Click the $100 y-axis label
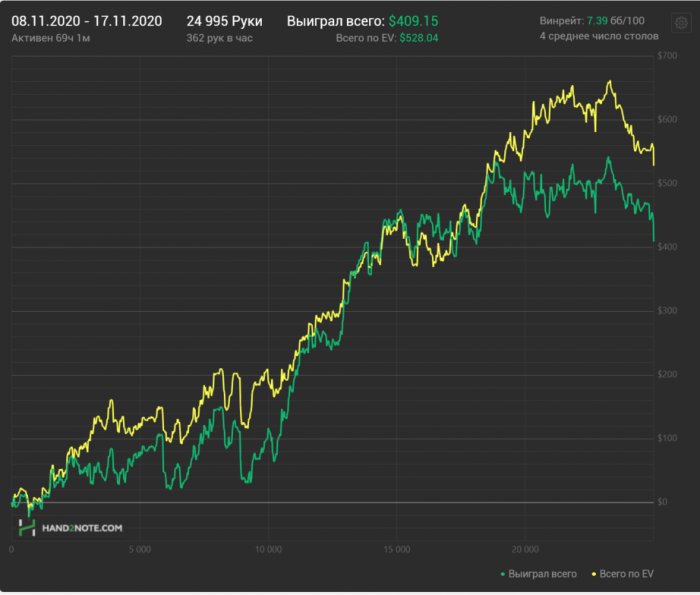This screenshot has width=700, height=595. click(667, 438)
